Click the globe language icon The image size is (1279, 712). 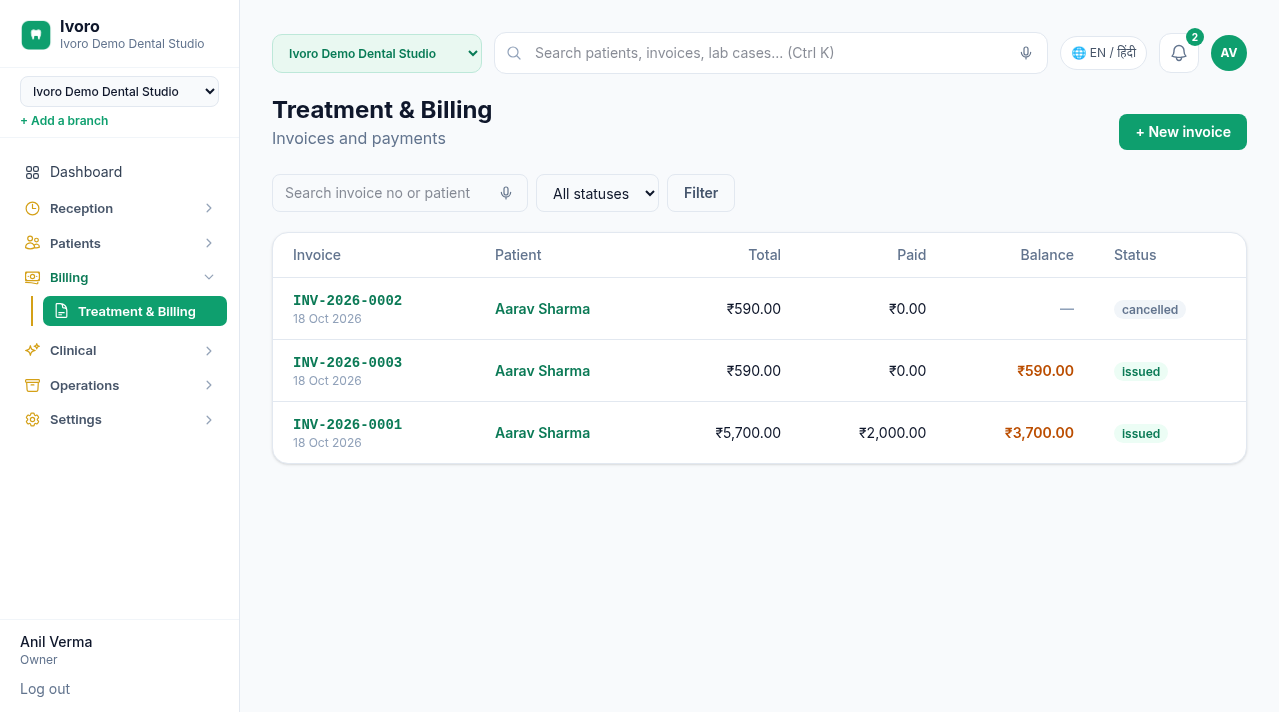click(x=1078, y=53)
